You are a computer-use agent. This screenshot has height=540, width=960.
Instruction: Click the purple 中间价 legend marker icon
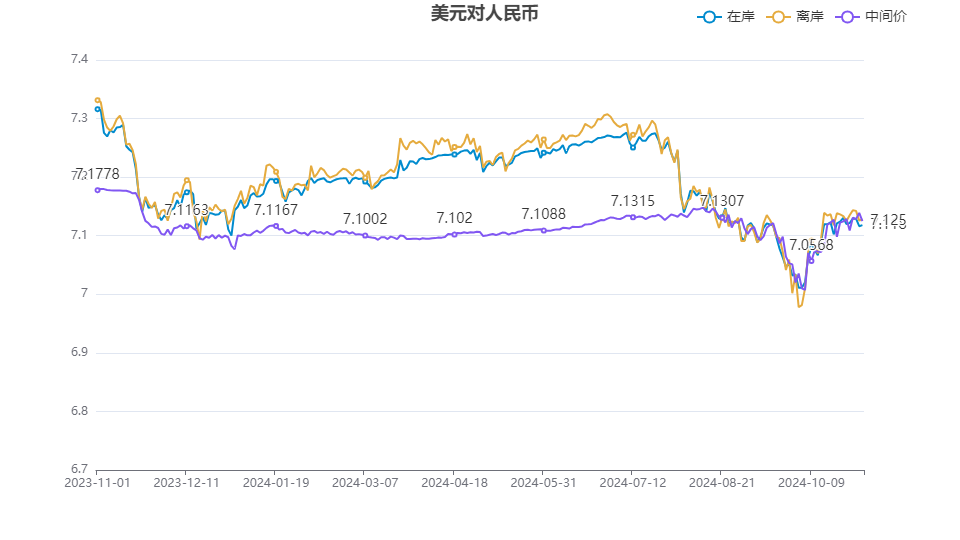(x=849, y=17)
